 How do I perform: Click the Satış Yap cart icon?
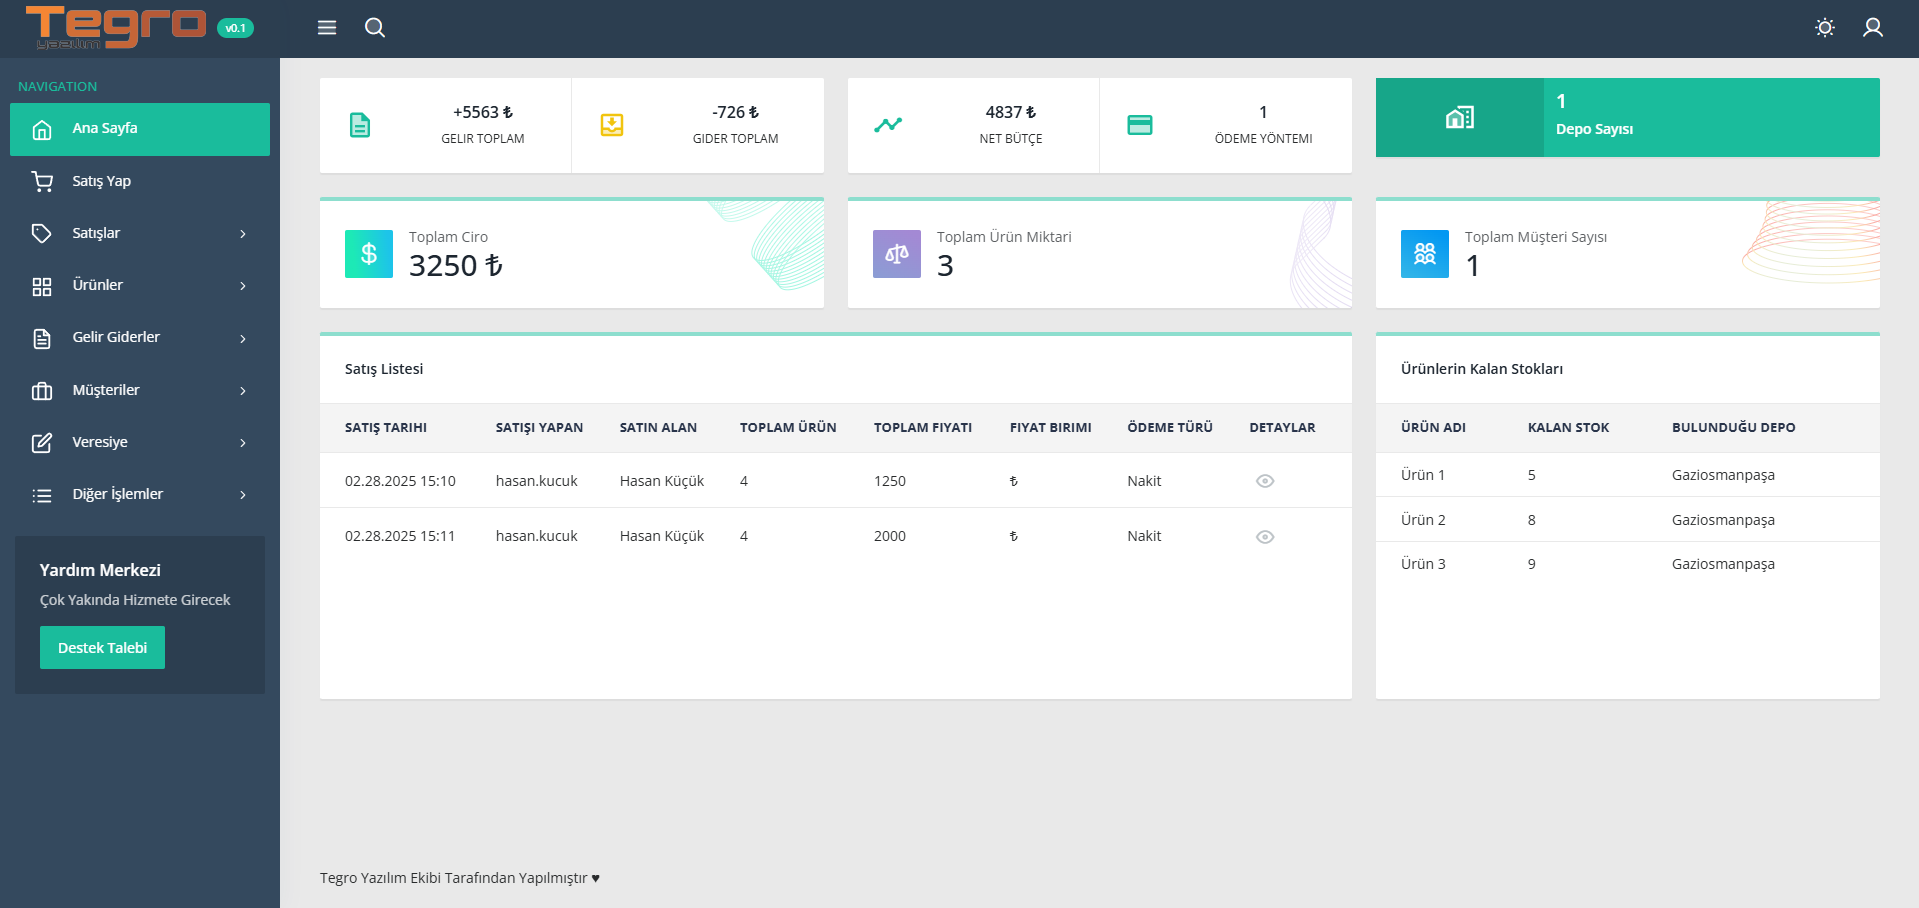(42, 181)
